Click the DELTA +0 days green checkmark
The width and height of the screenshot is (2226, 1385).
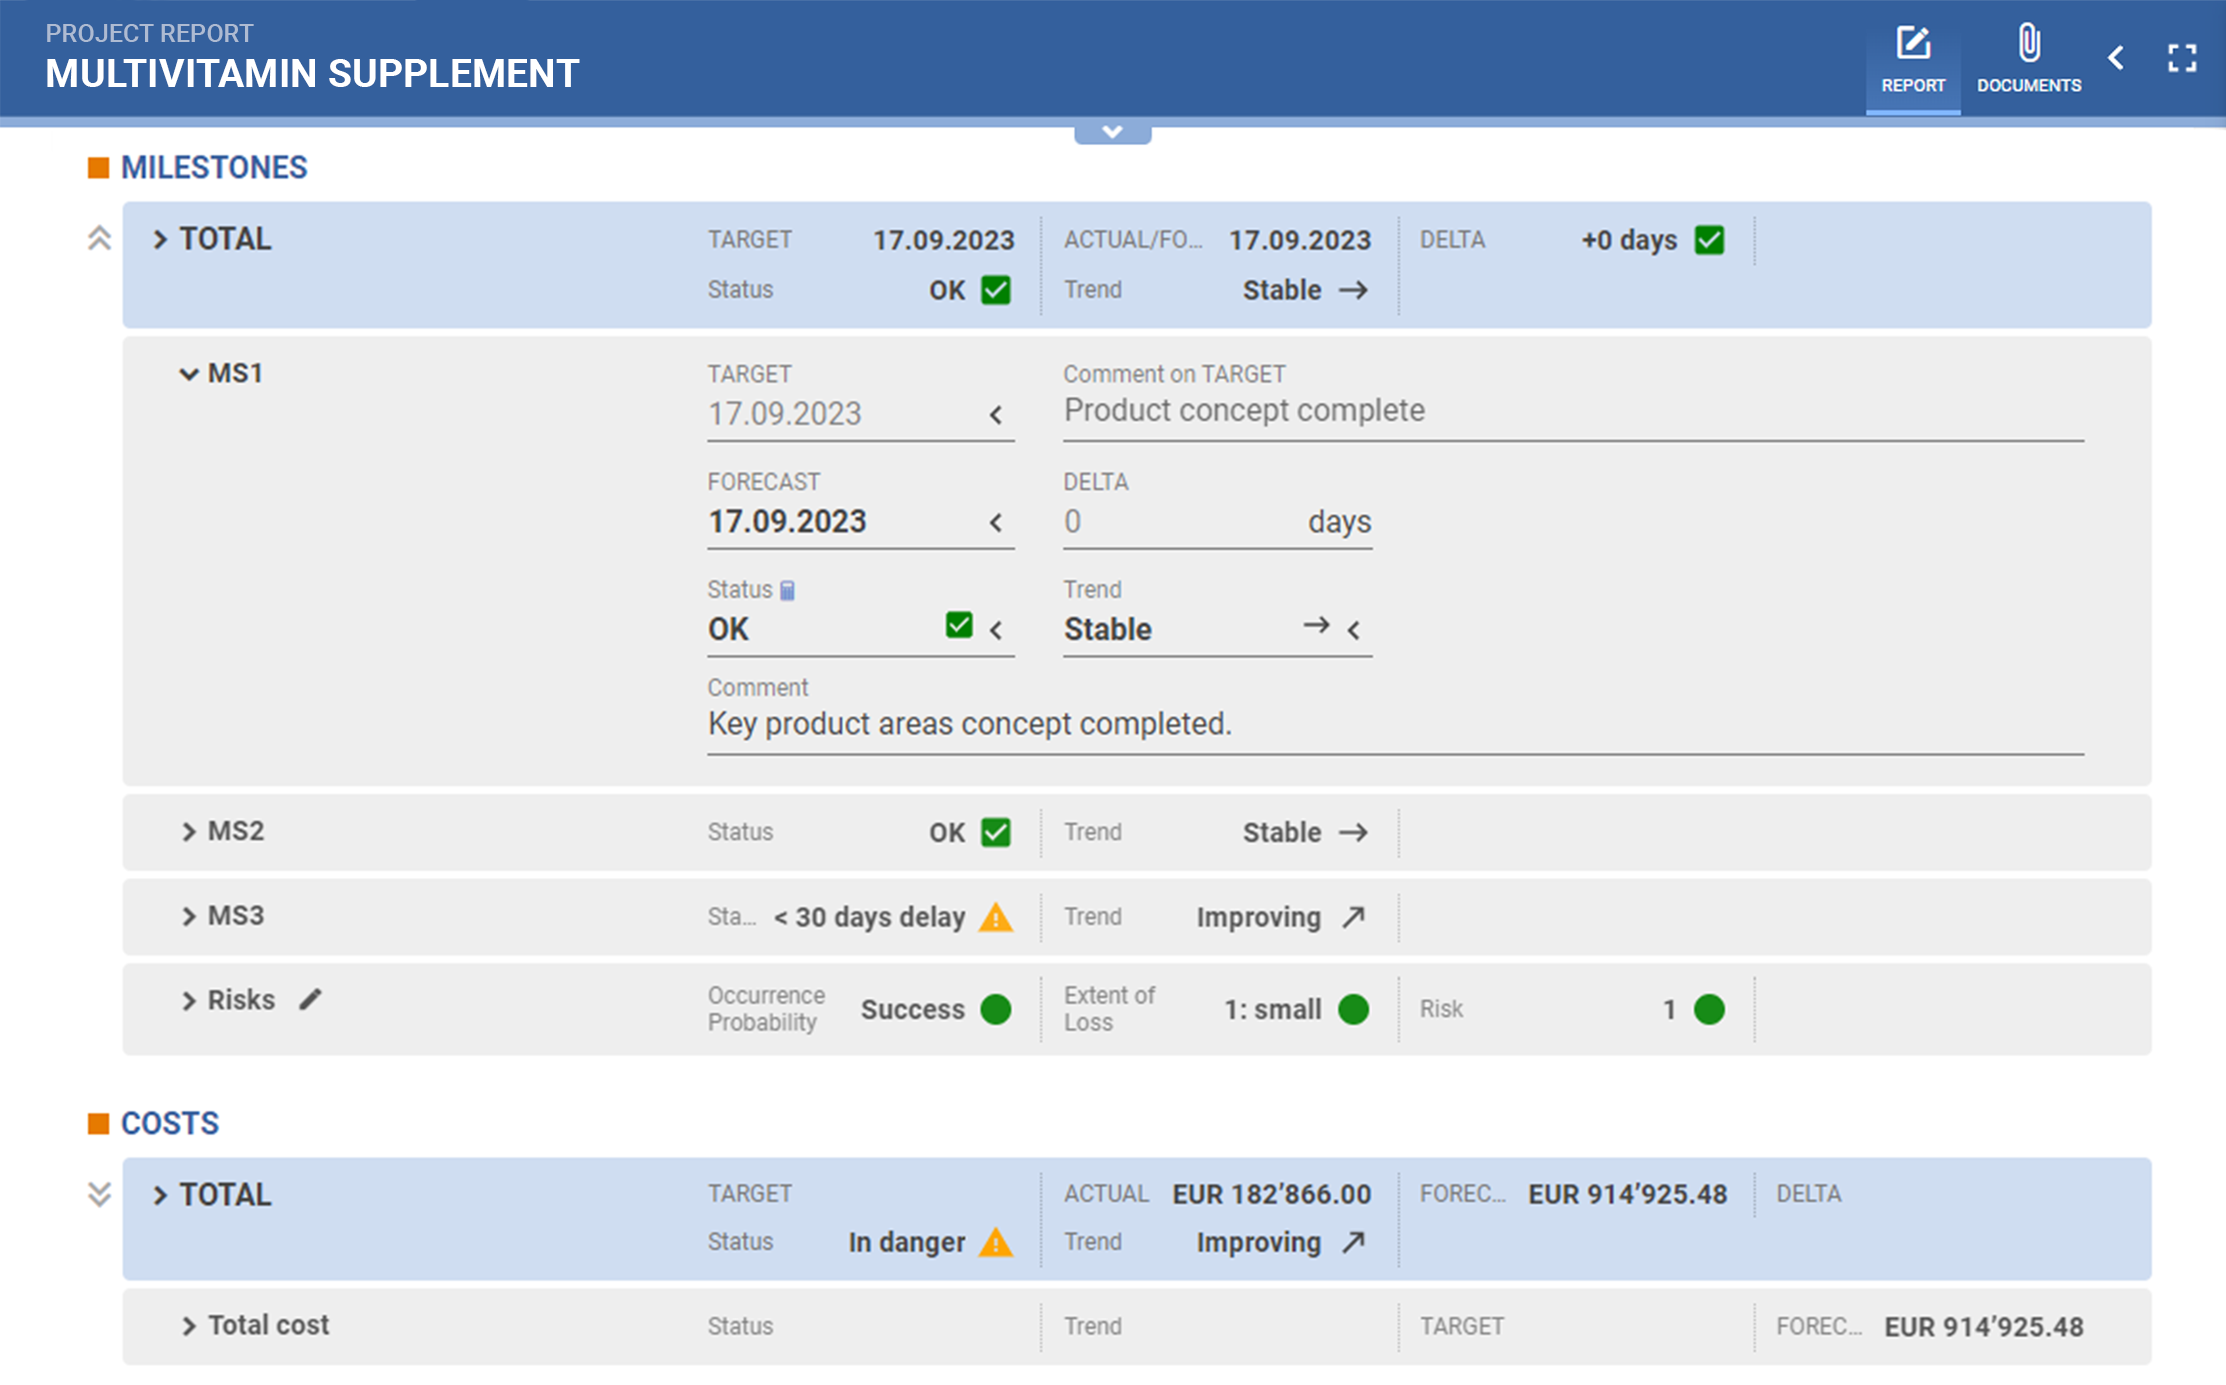1710,240
